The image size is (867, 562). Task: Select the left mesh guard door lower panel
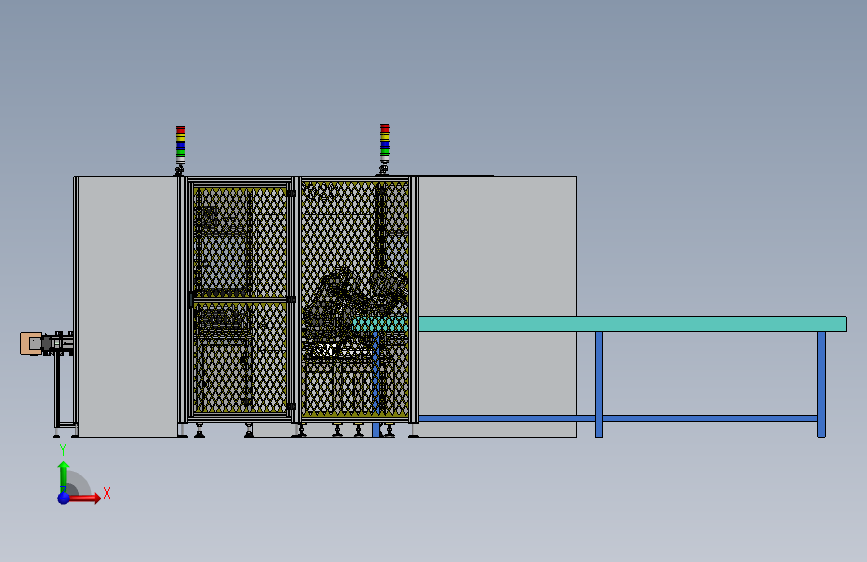[239, 357]
